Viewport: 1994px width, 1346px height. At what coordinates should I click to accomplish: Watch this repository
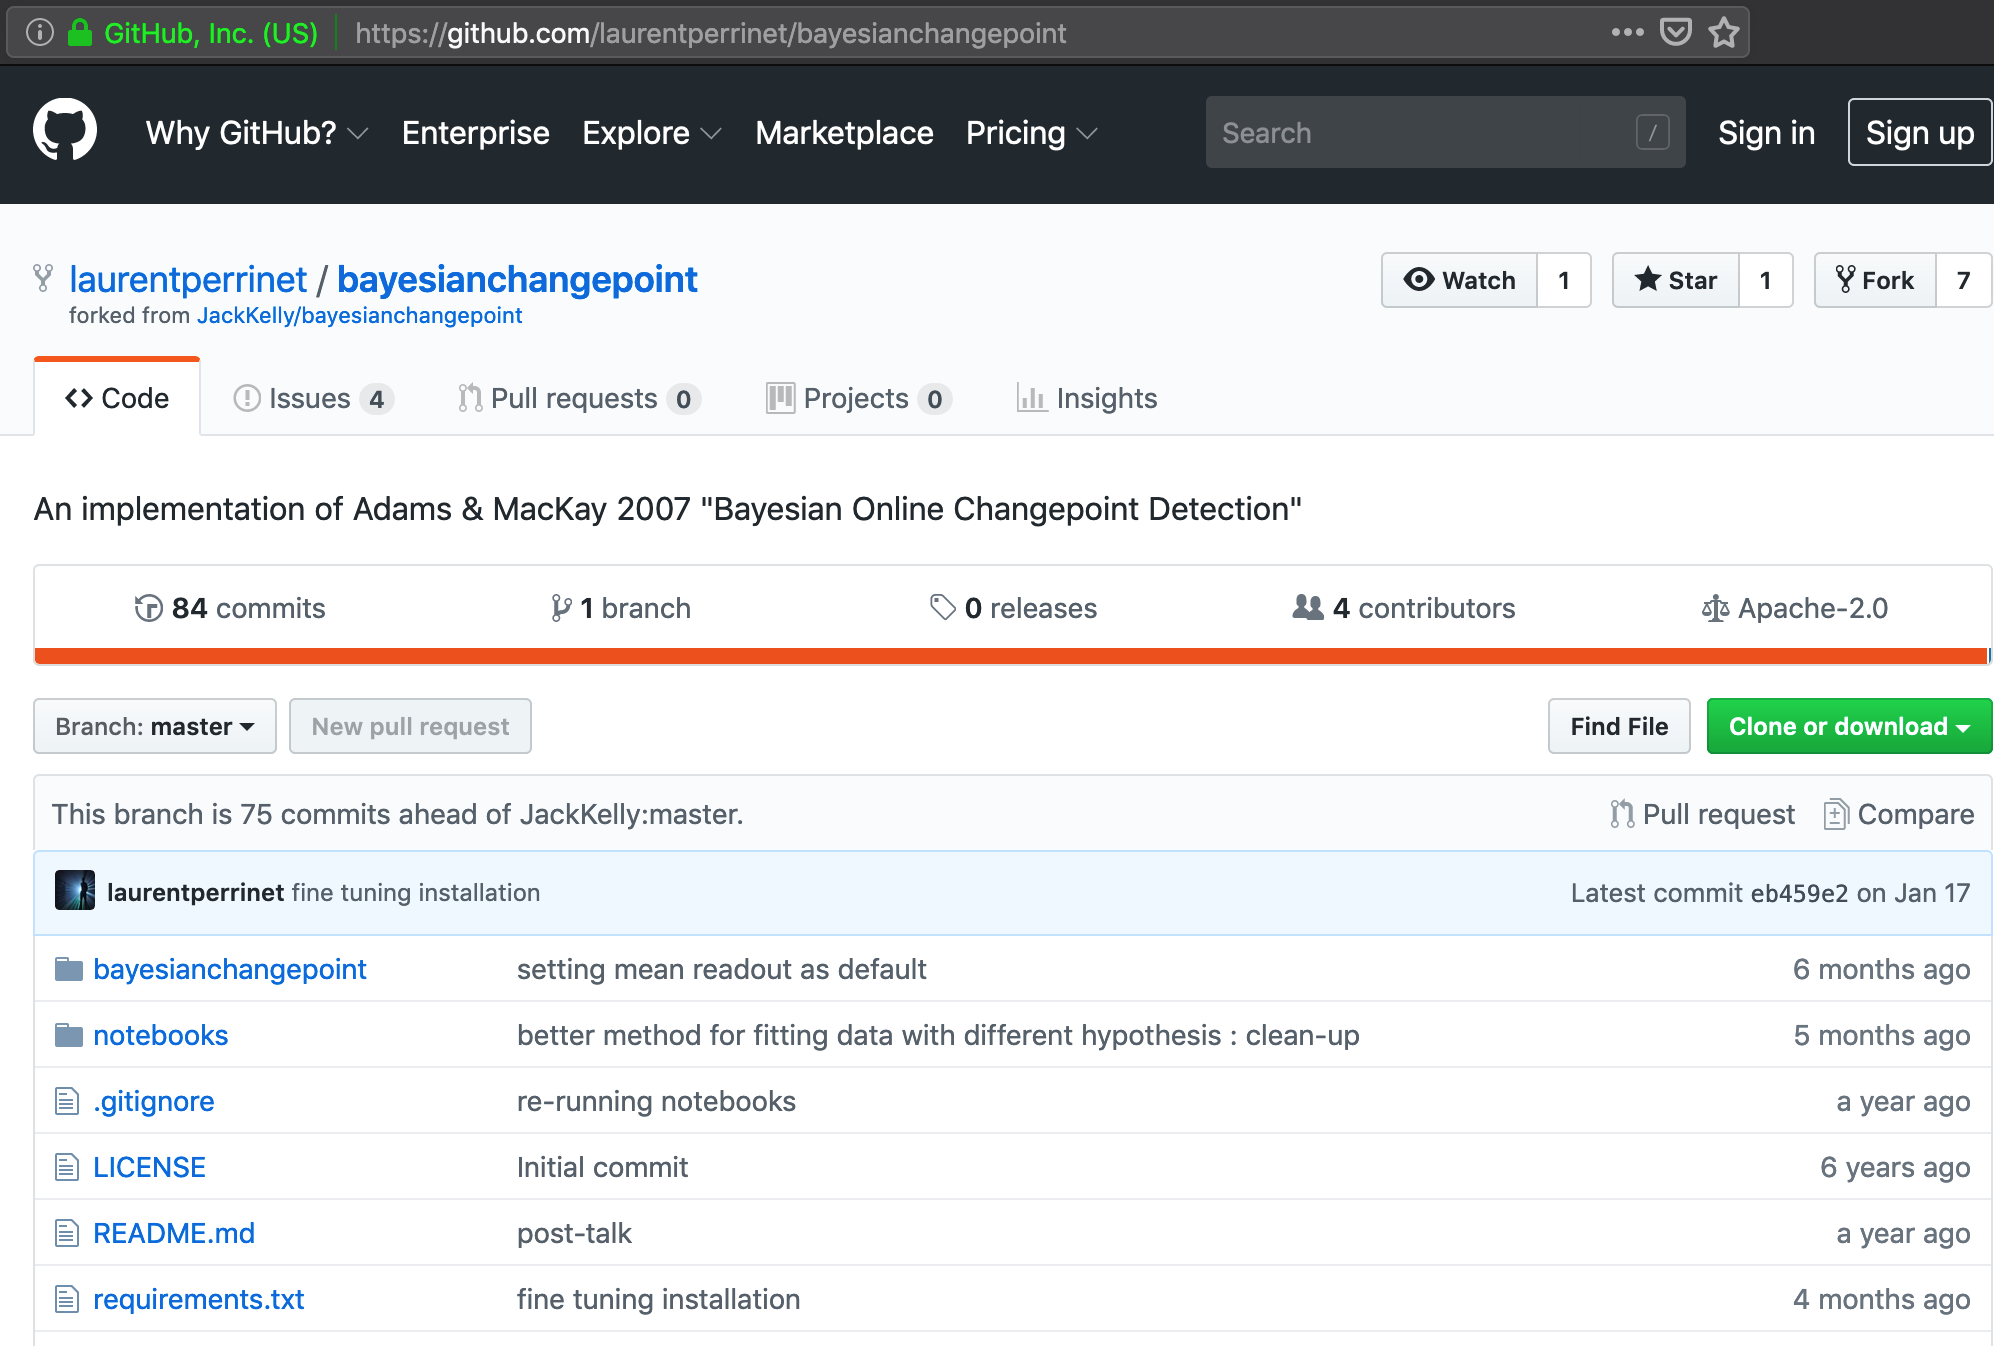[x=1460, y=280]
